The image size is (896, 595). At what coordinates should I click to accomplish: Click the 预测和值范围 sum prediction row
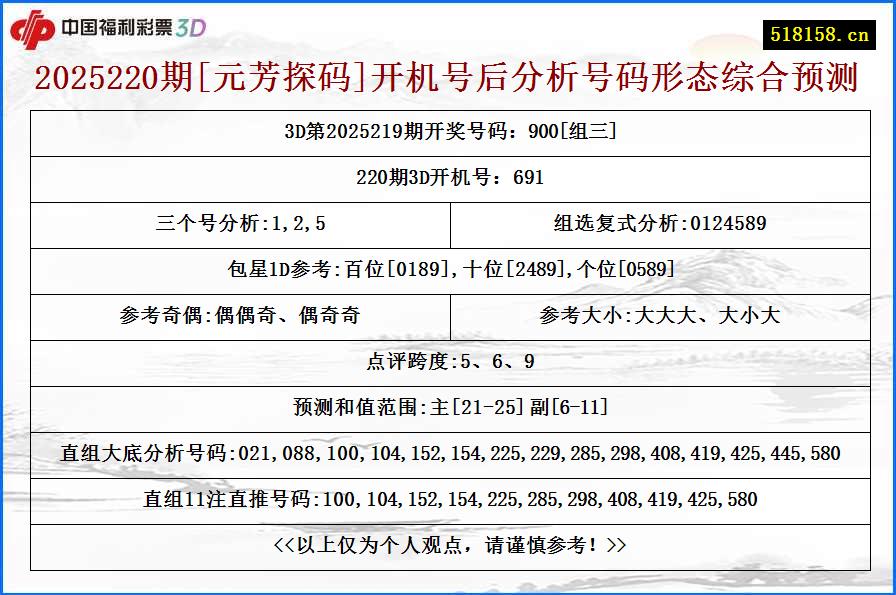(448, 408)
